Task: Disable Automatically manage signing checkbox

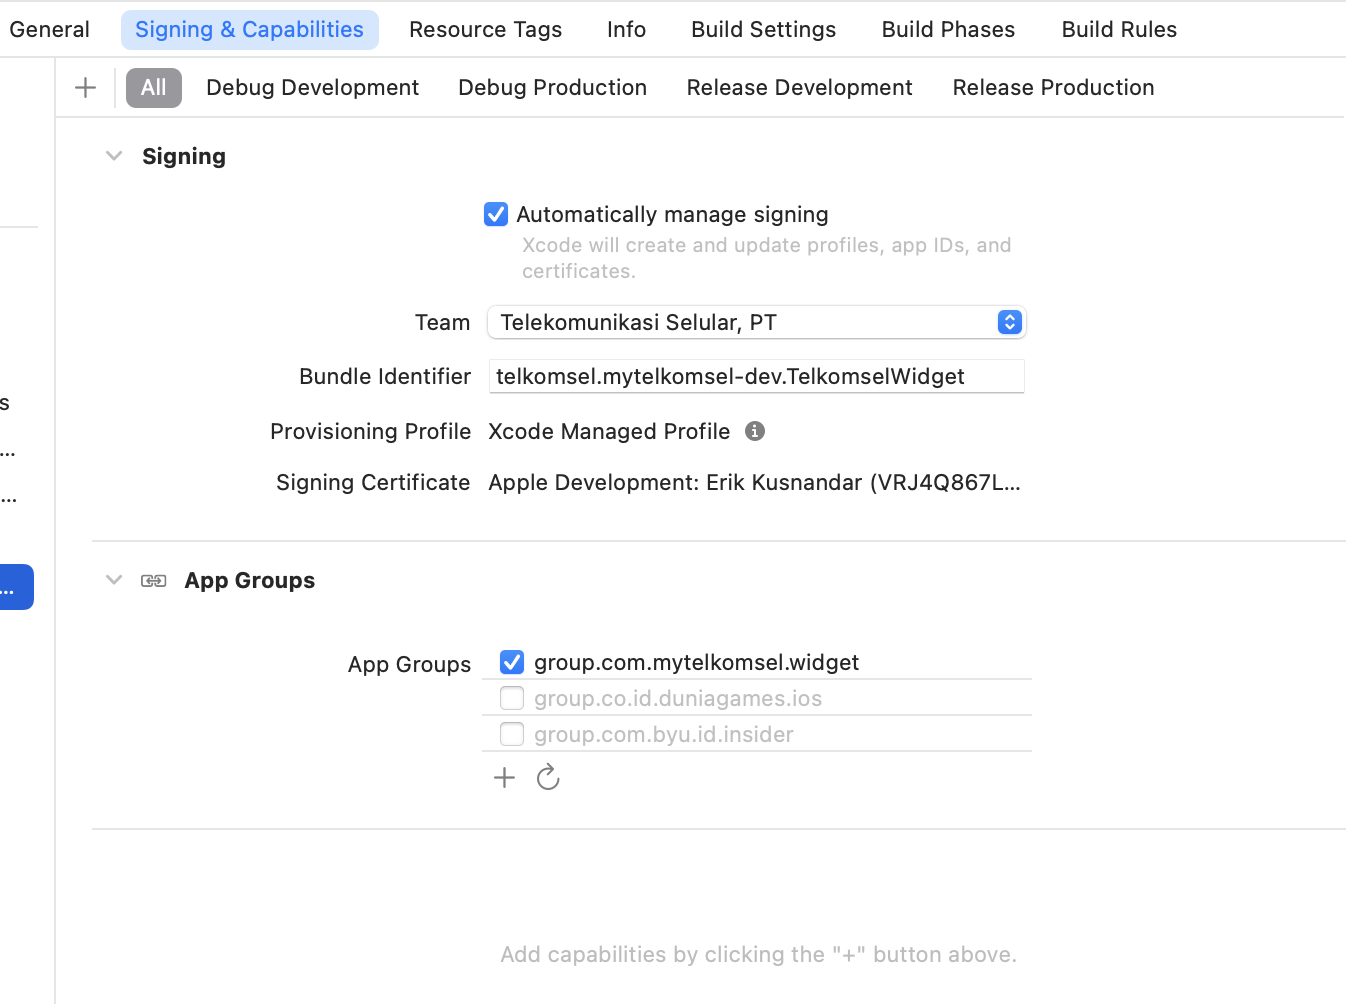Action: (496, 215)
